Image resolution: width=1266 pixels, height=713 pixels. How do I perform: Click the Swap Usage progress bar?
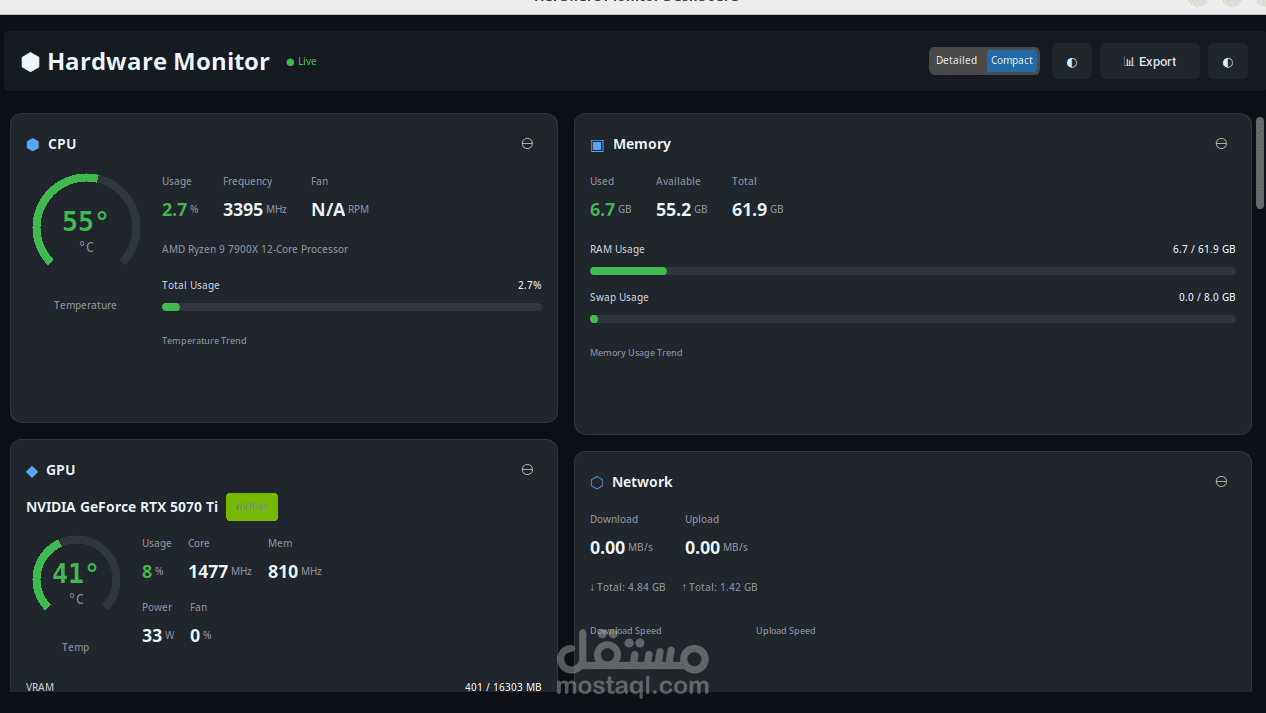tap(913, 319)
